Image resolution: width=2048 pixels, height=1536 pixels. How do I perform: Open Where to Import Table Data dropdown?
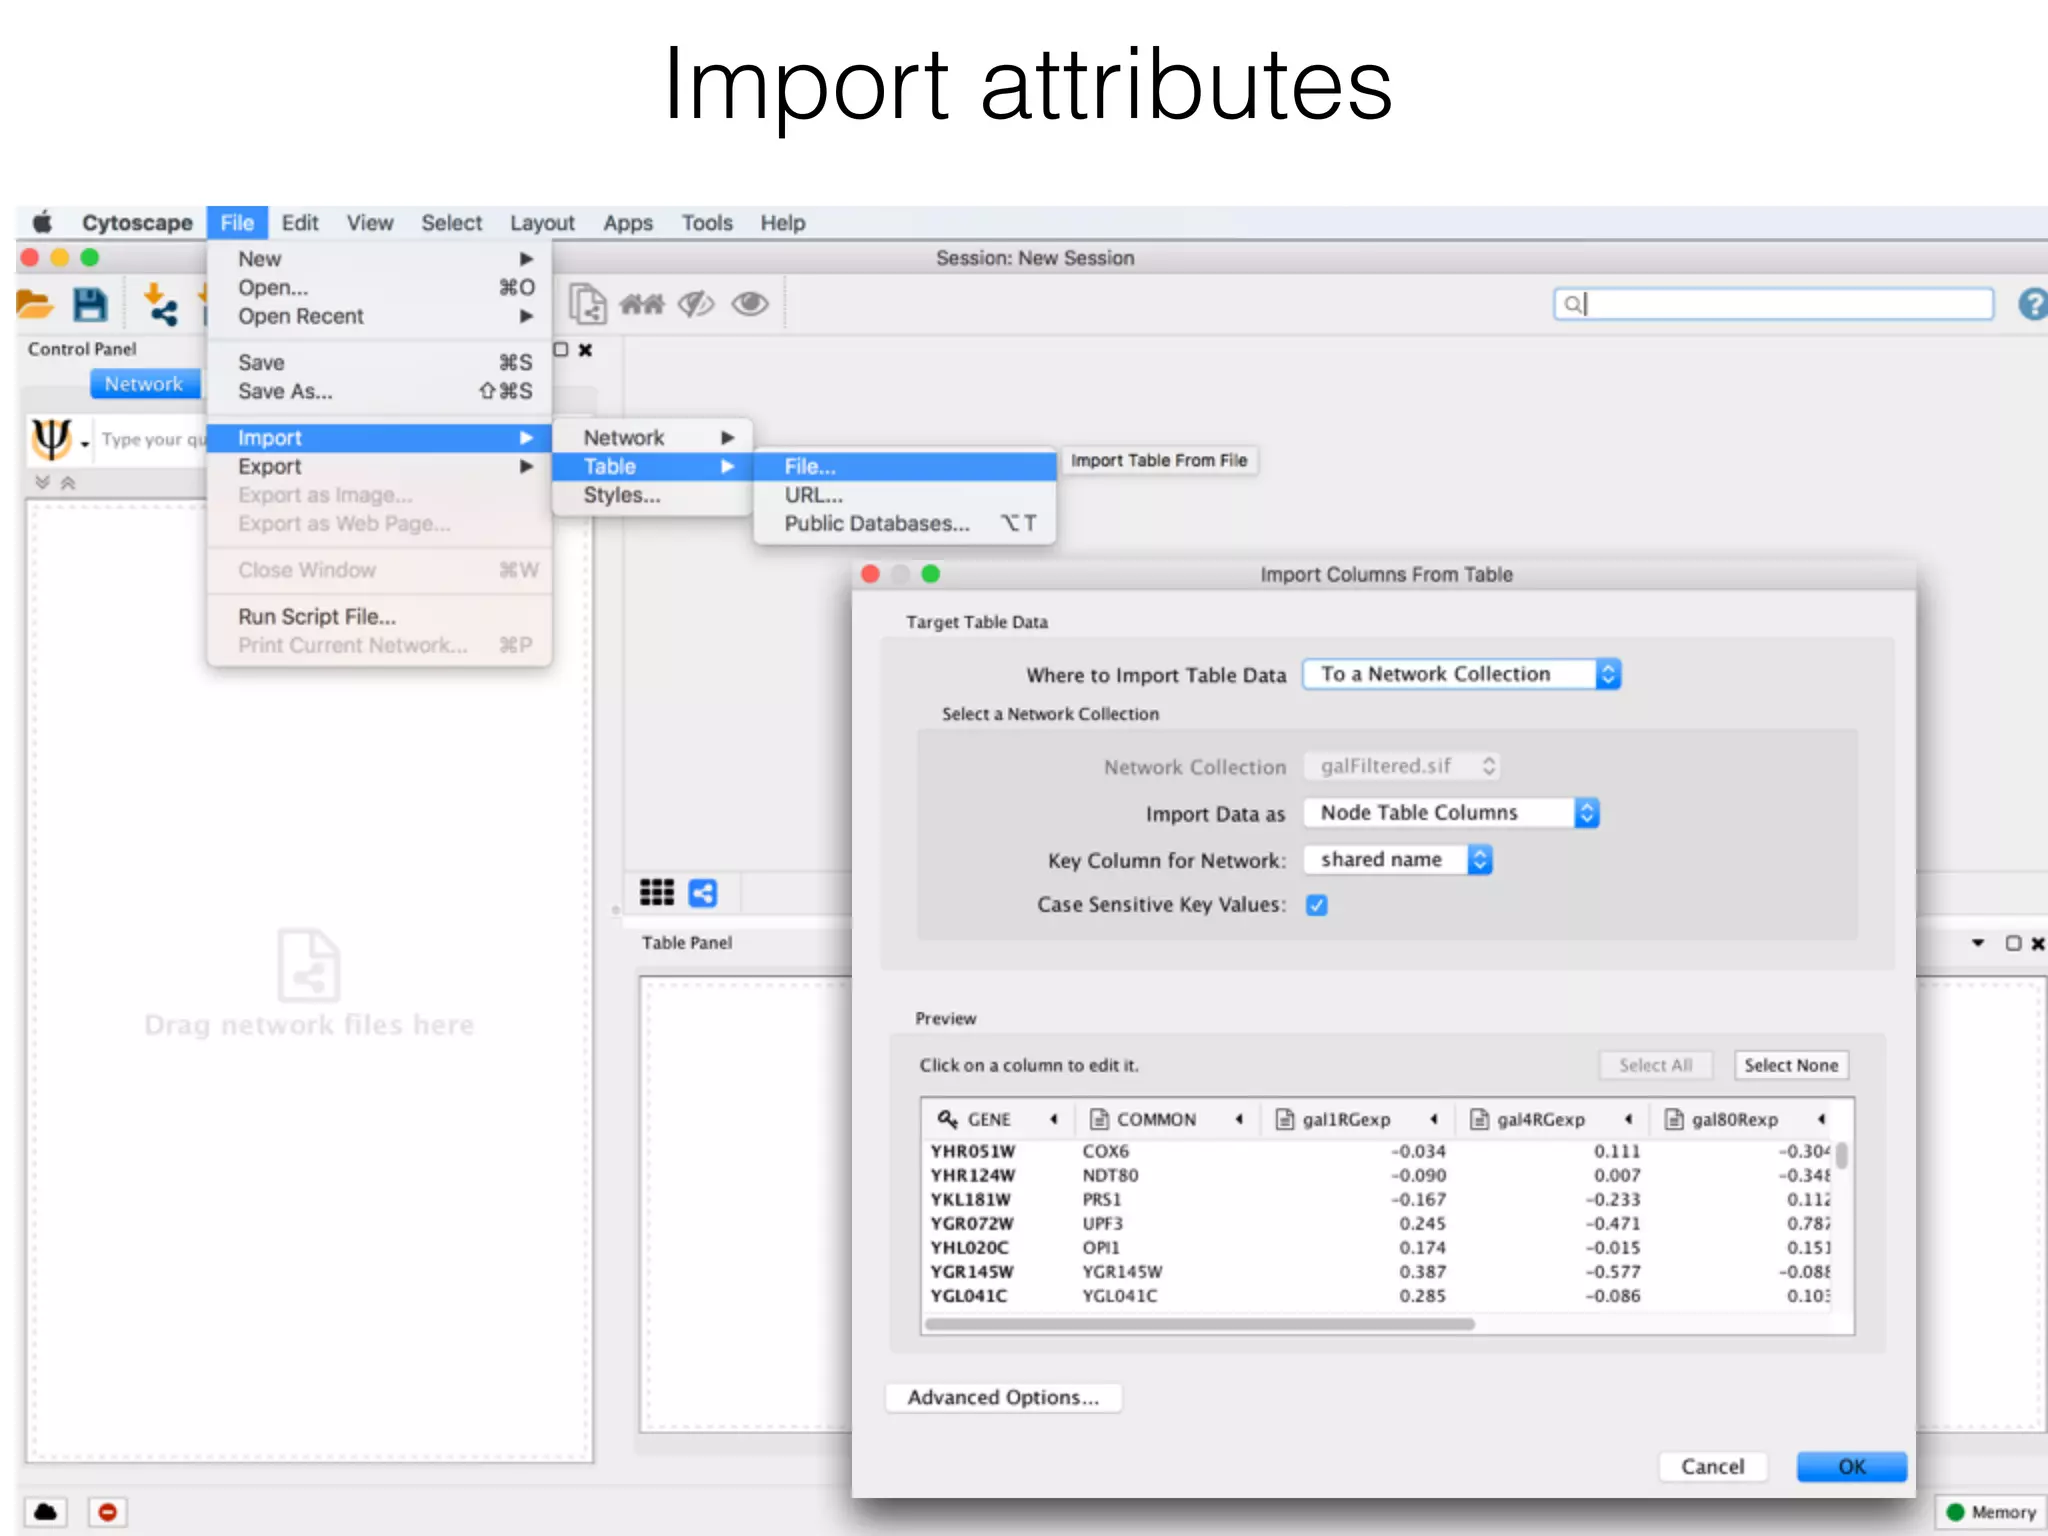1462,674
